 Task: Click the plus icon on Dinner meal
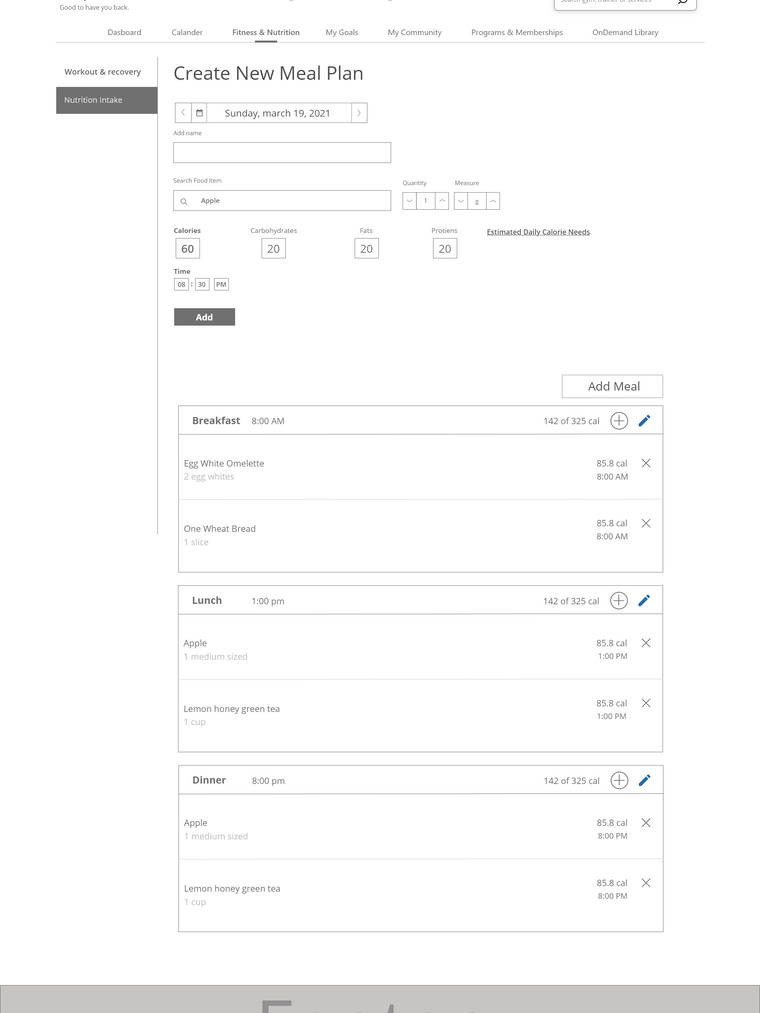tap(618, 780)
